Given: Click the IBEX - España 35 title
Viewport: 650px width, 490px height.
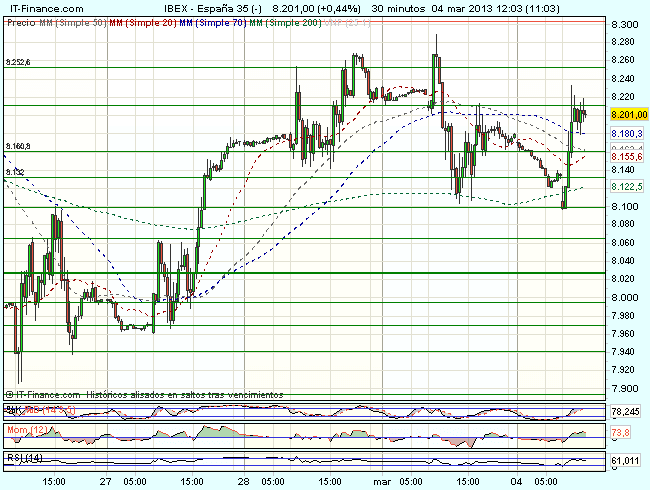Looking at the screenshot, I should 199,7.
